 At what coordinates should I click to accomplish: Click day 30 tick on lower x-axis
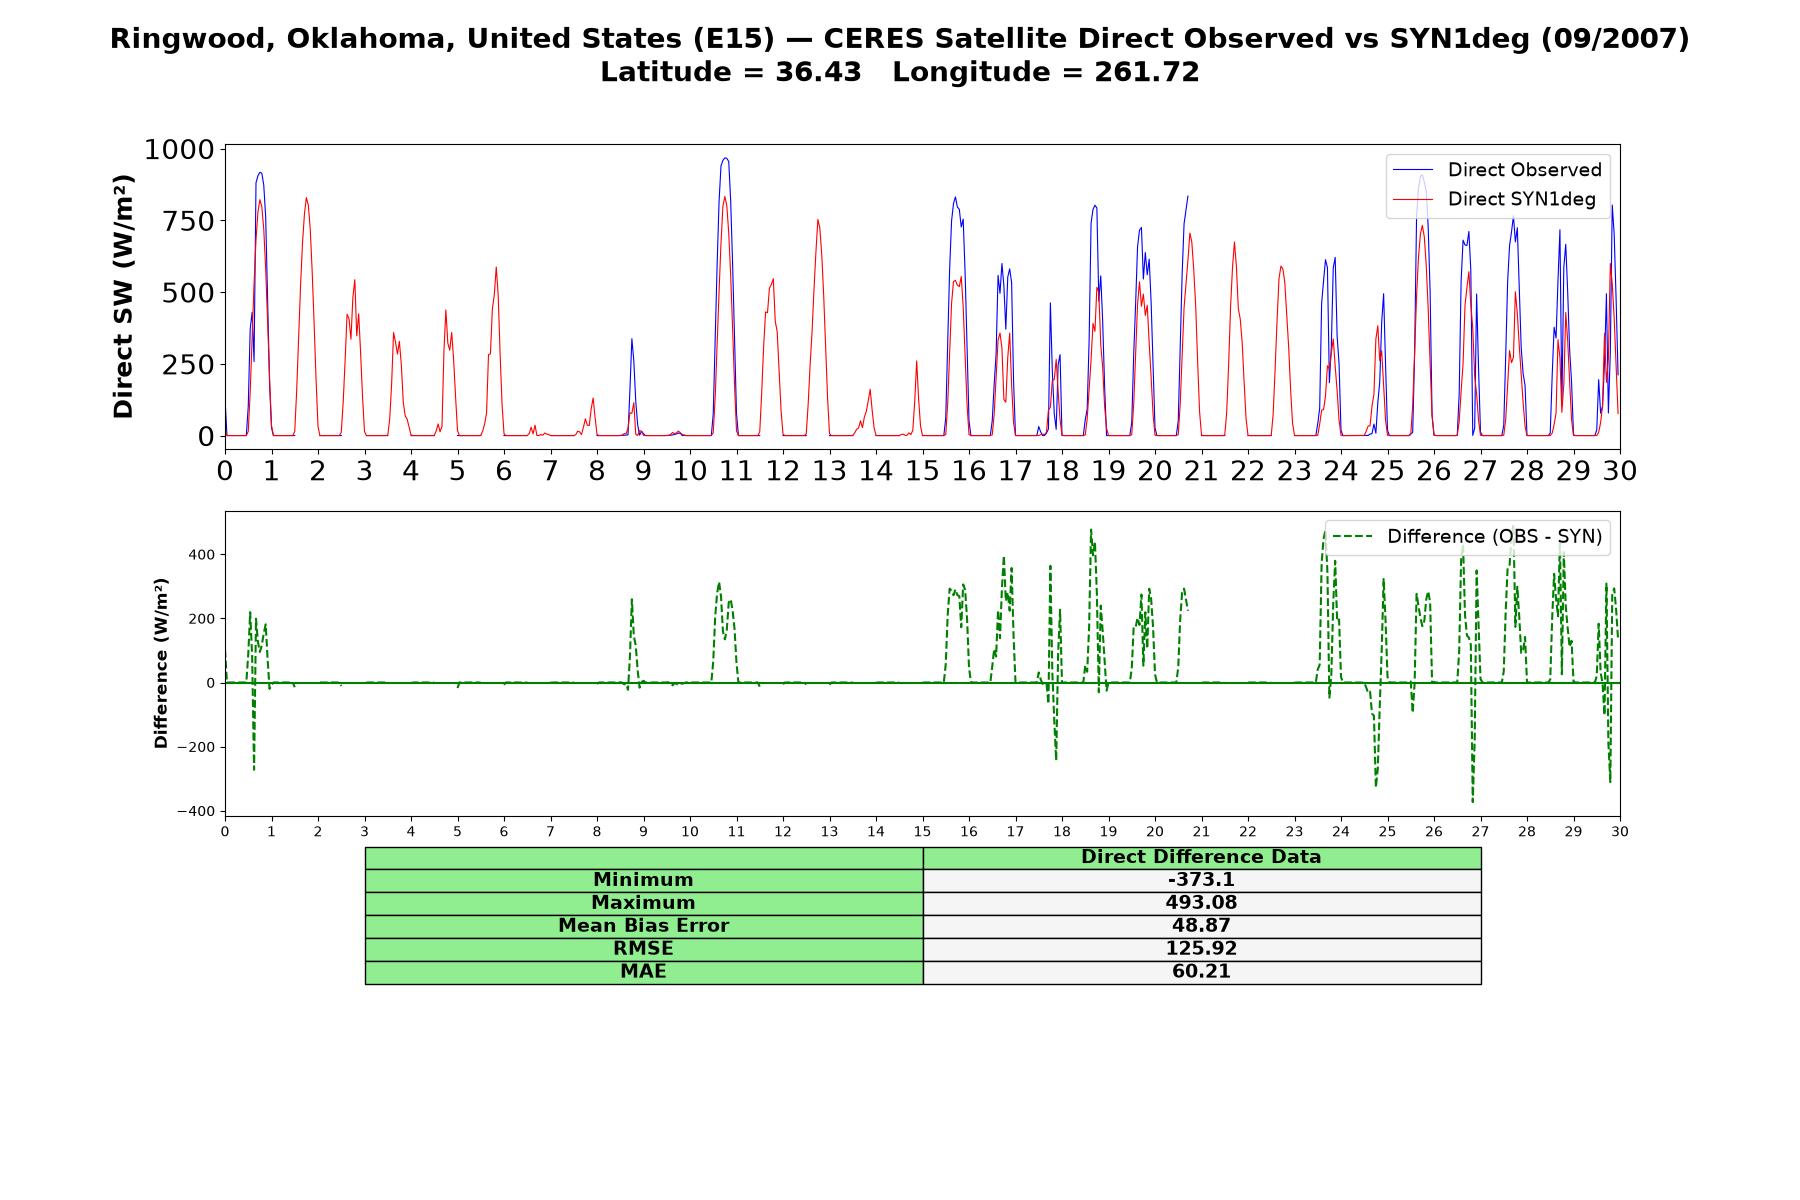tap(1619, 831)
